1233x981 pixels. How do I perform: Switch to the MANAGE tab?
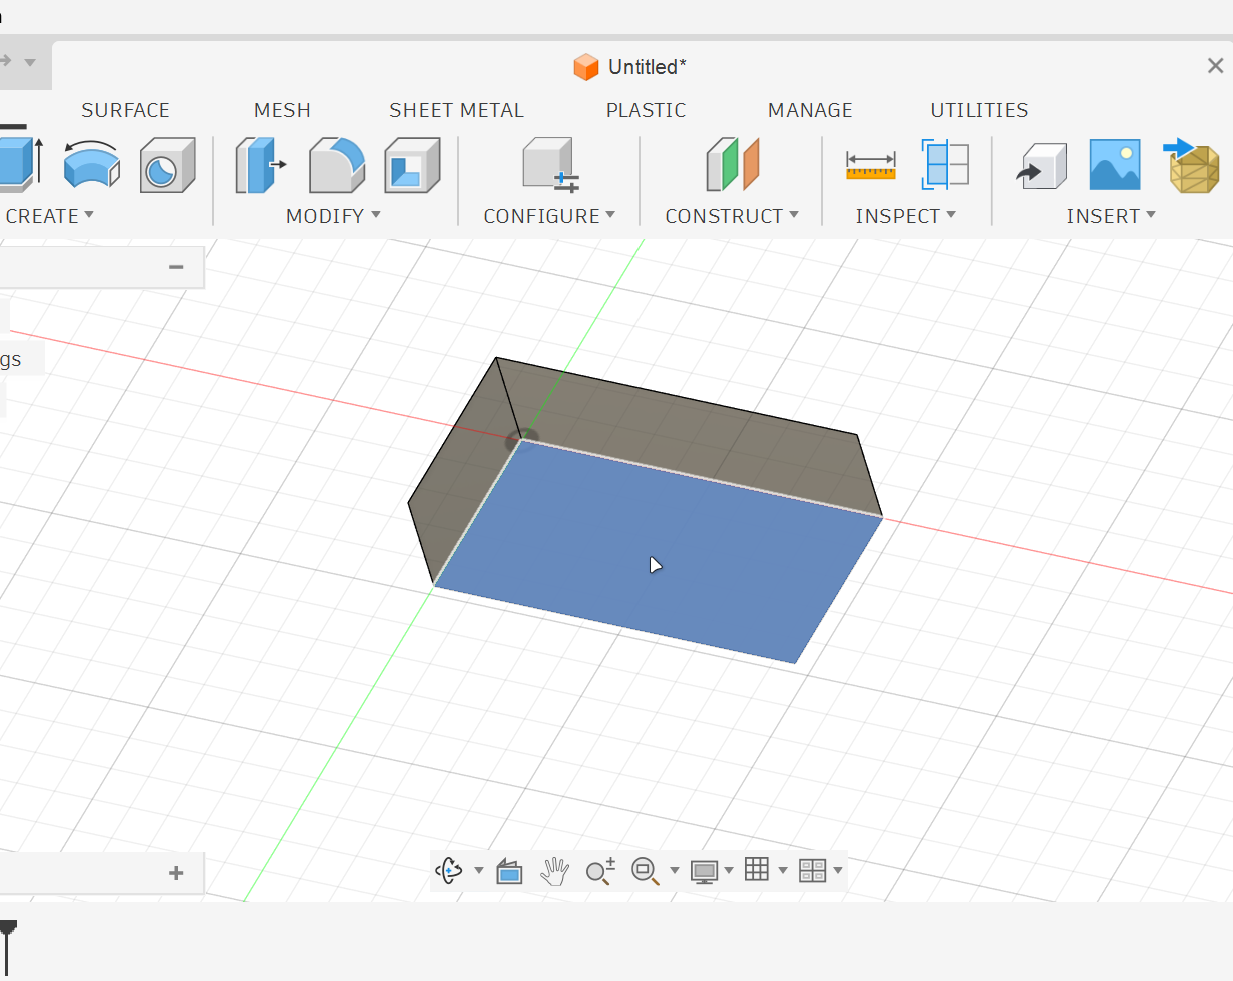(810, 110)
